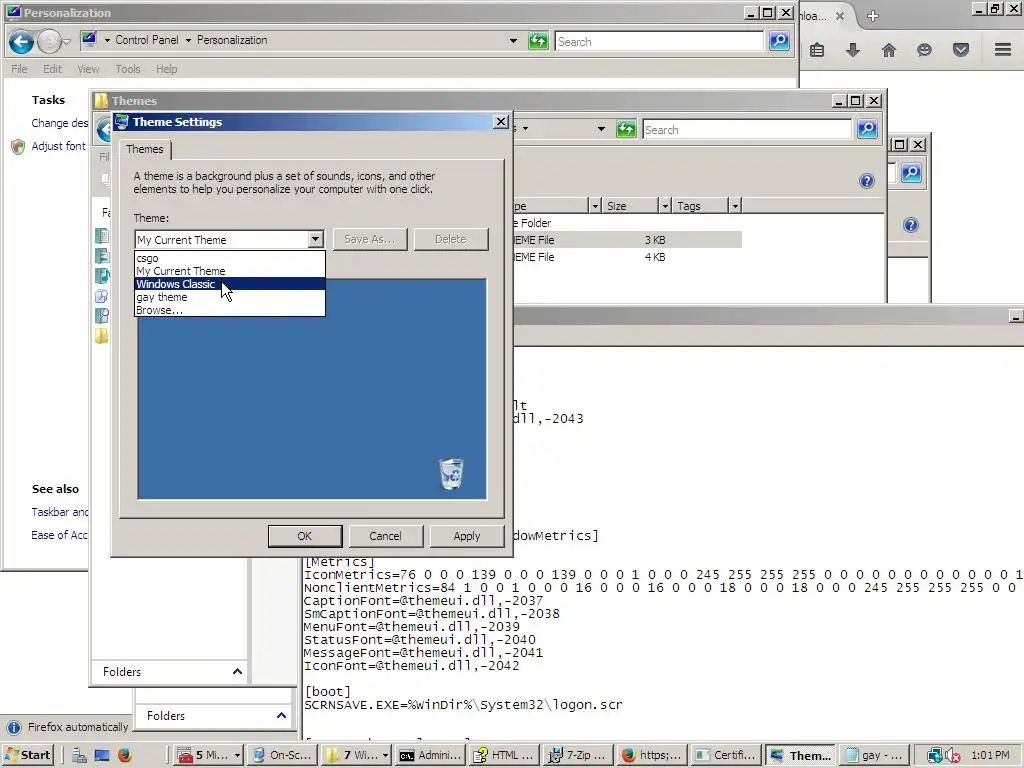
Task: Choose Windows Classic theme
Action: click(x=230, y=284)
